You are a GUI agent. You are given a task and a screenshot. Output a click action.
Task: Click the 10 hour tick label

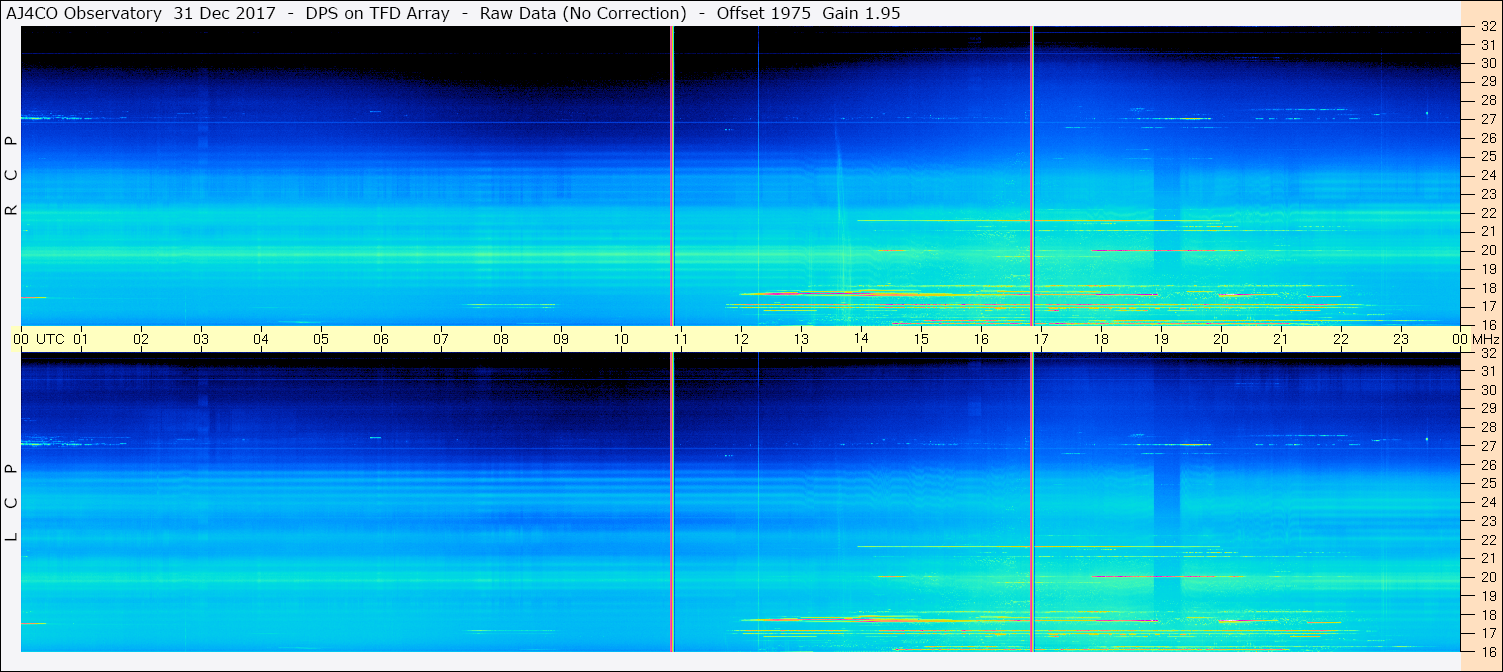[x=621, y=339]
